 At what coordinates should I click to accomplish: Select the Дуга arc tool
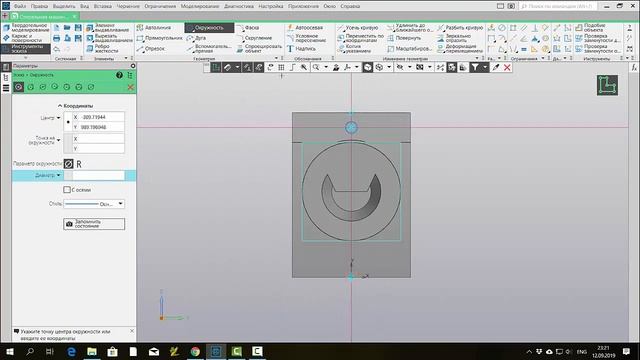196,38
